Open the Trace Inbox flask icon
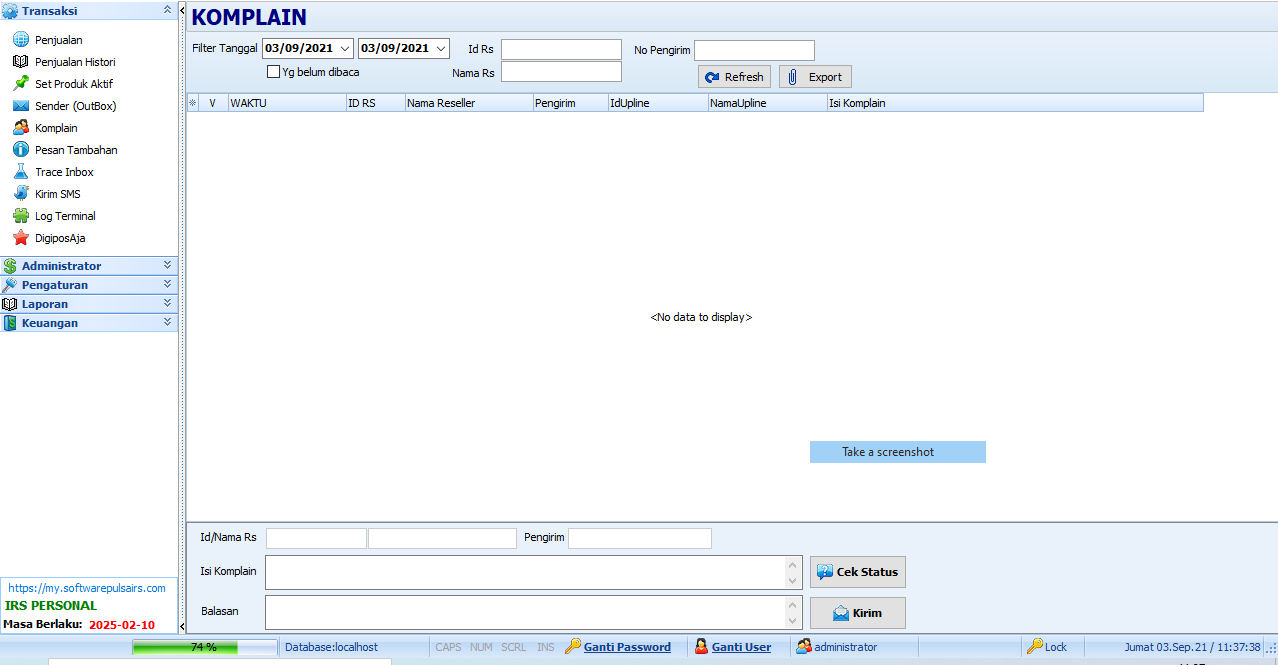This screenshot has height=665, width=1278. 20,172
